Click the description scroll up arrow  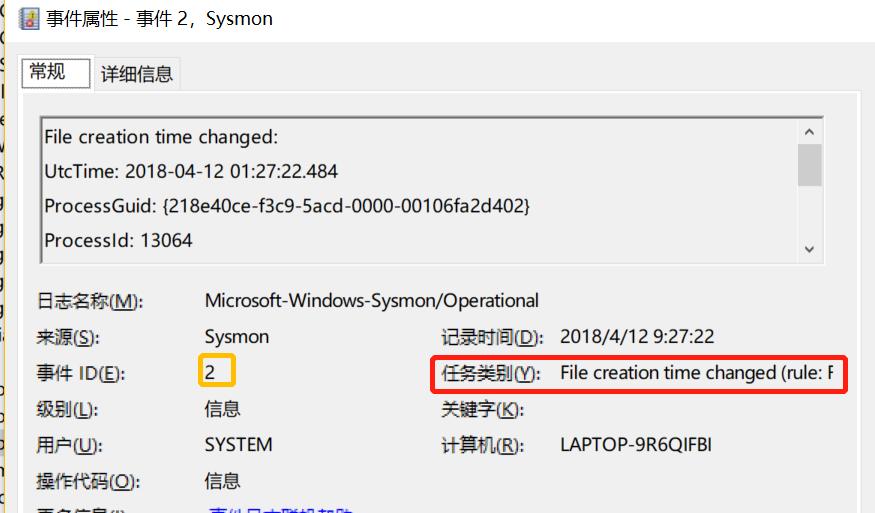pos(809,132)
